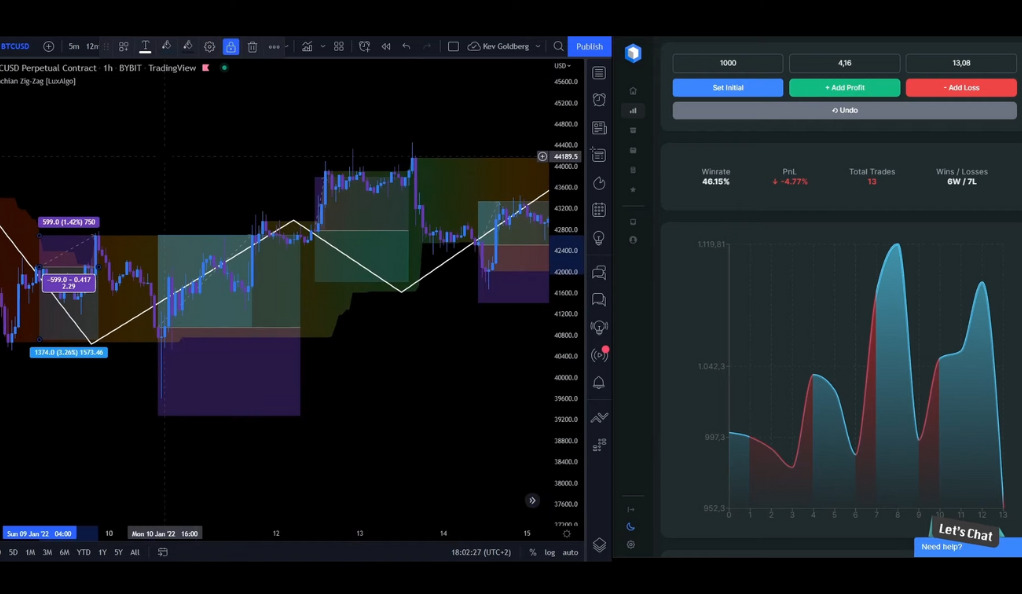Select the 5m timeframe

tap(74, 46)
